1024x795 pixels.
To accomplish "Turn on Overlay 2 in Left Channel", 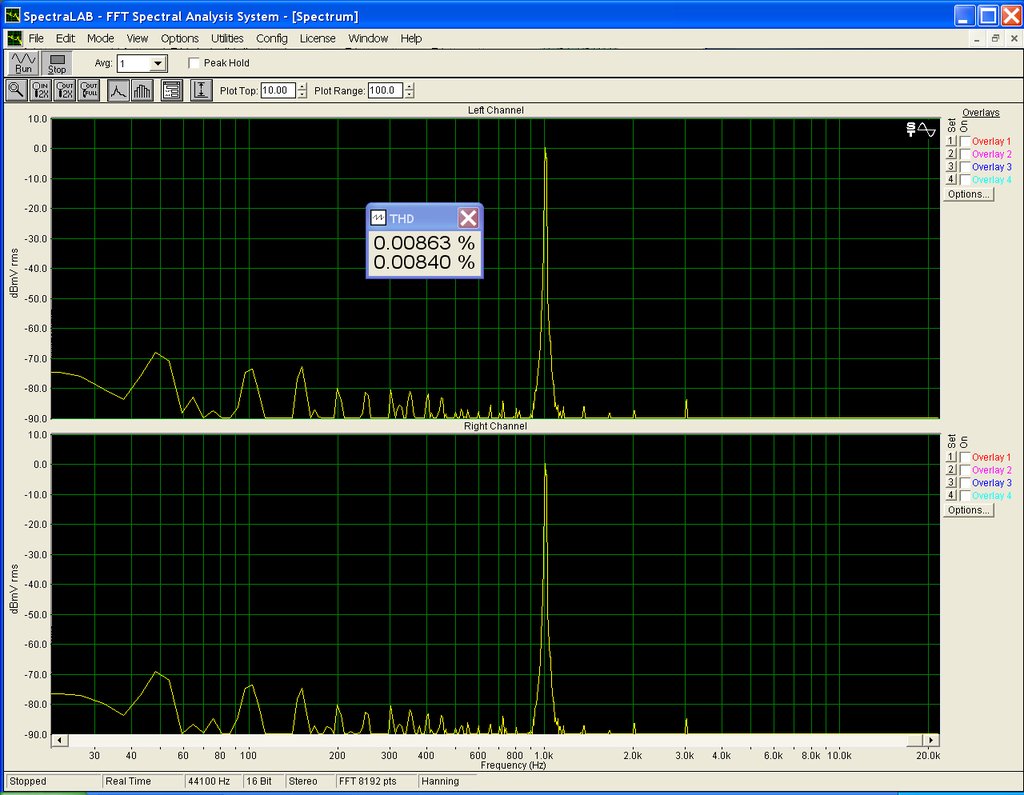I will pyautogui.click(x=965, y=154).
